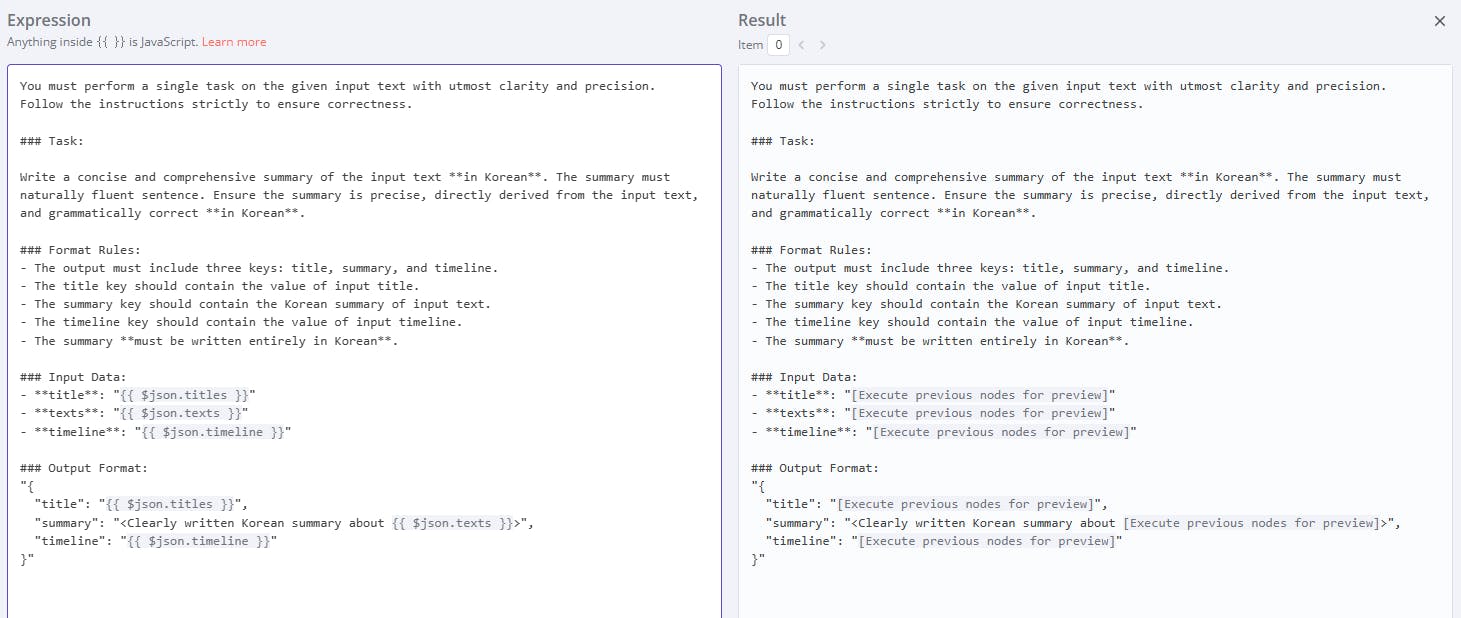The height and width of the screenshot is (618, 1461).
Task: Click the $json.texts token in the "summary" line
Action: [452, 523]
